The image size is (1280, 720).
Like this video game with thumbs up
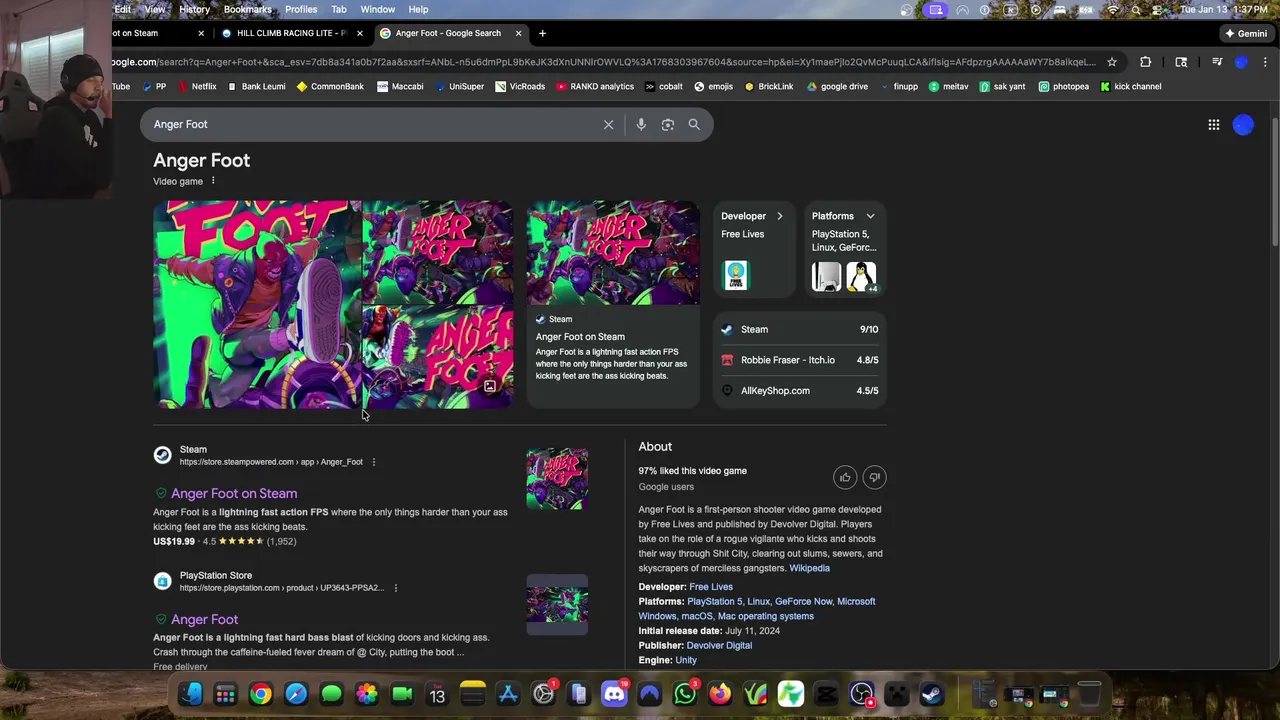(845, 478)
